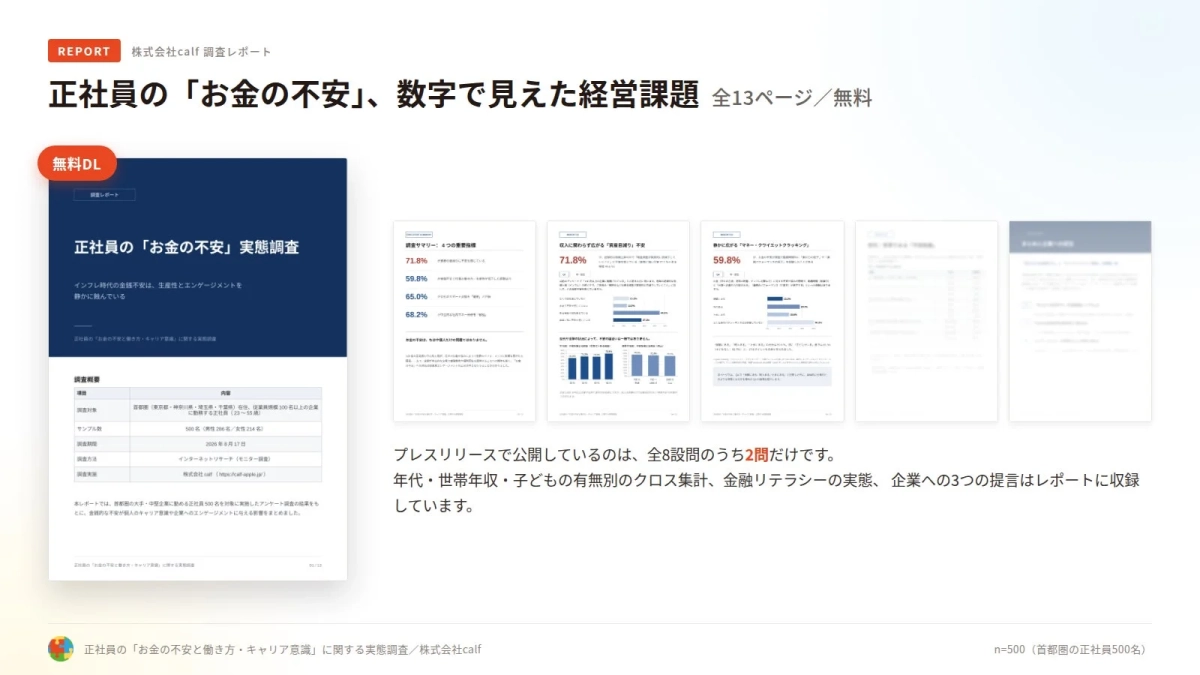This screenshot has width=1200, height=675.
Task: Open the 「資産目減り」不安 page thumbnail
Action: (x=618, y=321)
